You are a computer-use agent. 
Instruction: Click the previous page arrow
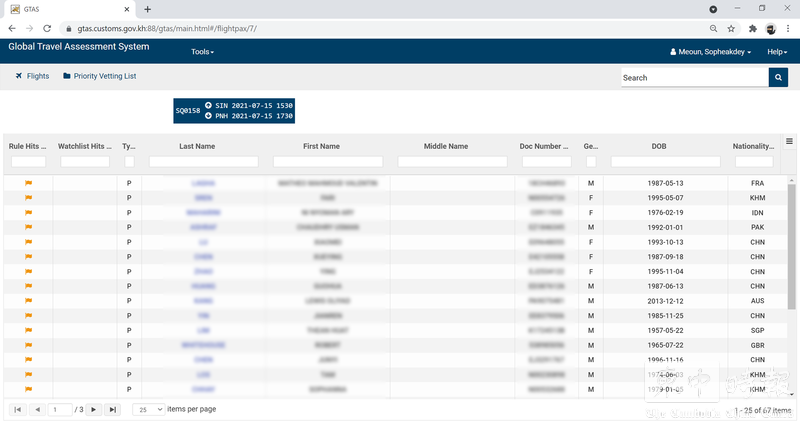pyautogui.click(x=37, y=409)
